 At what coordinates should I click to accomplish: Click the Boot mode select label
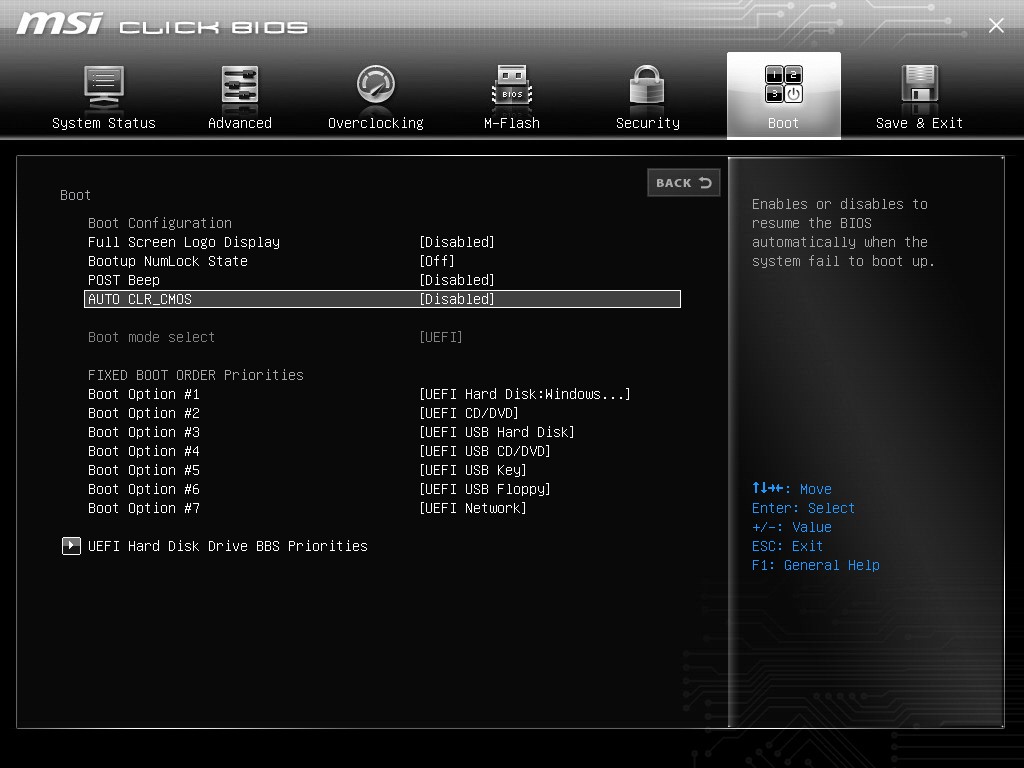pos(152,337)
